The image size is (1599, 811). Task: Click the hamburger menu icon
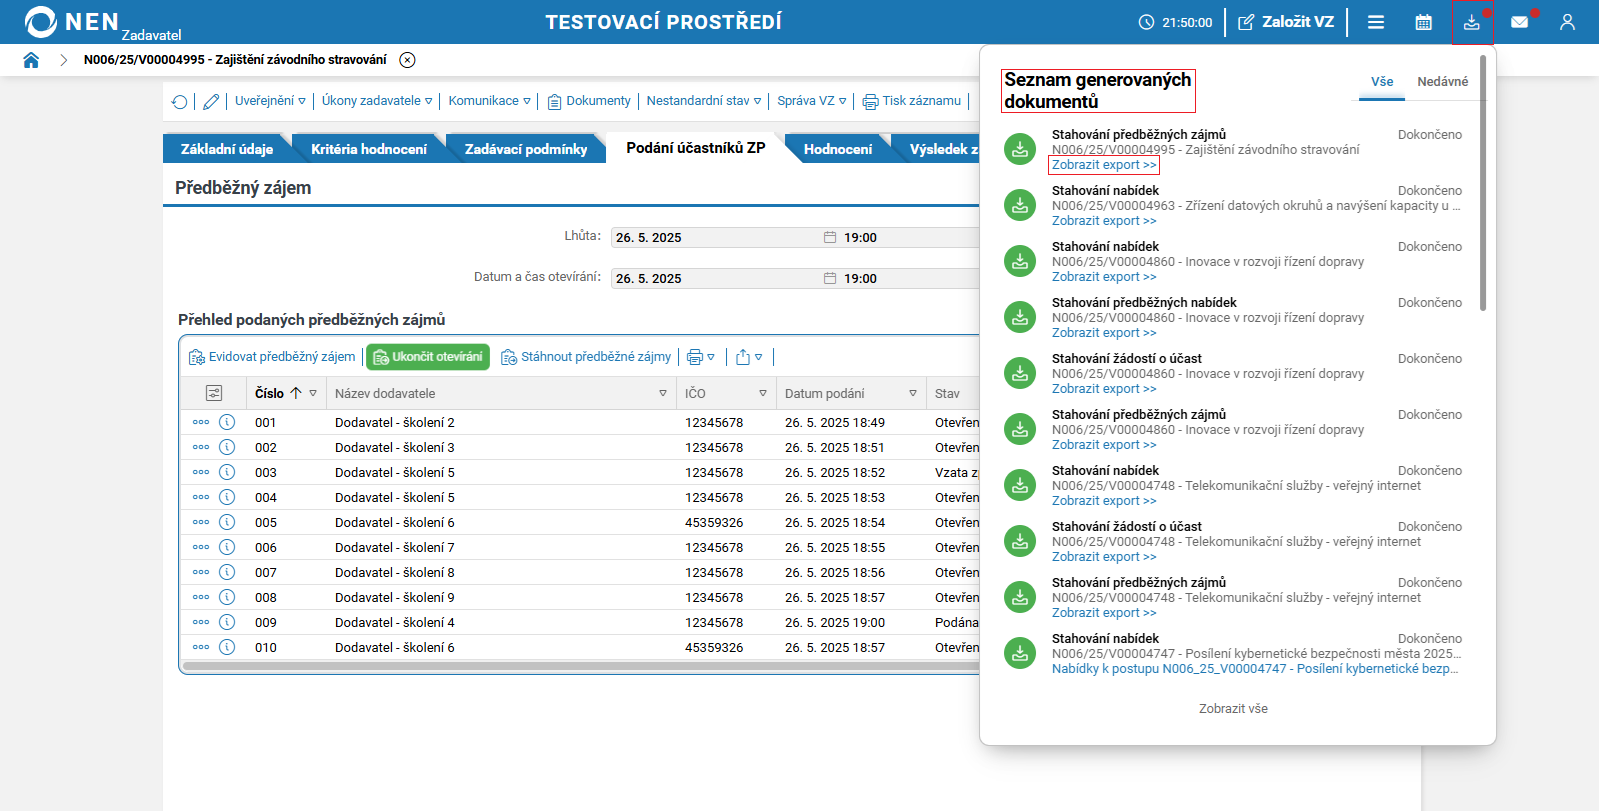tap(1376, 22)
